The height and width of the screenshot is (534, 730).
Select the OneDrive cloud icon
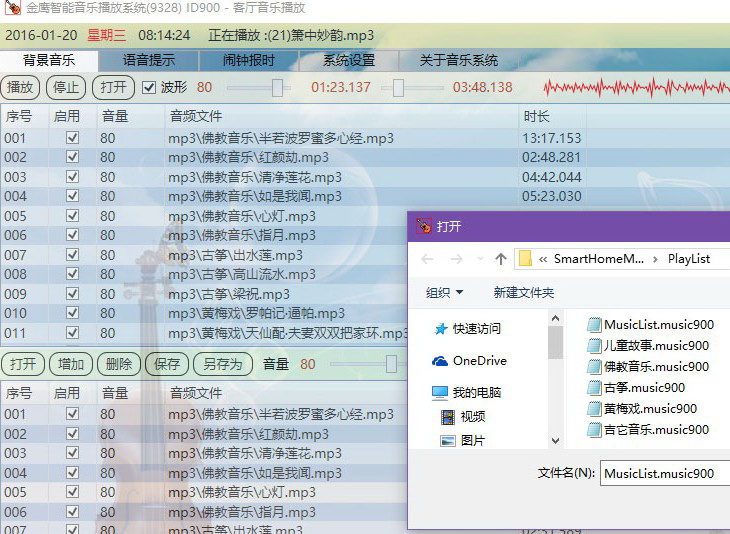click(440, 361)
